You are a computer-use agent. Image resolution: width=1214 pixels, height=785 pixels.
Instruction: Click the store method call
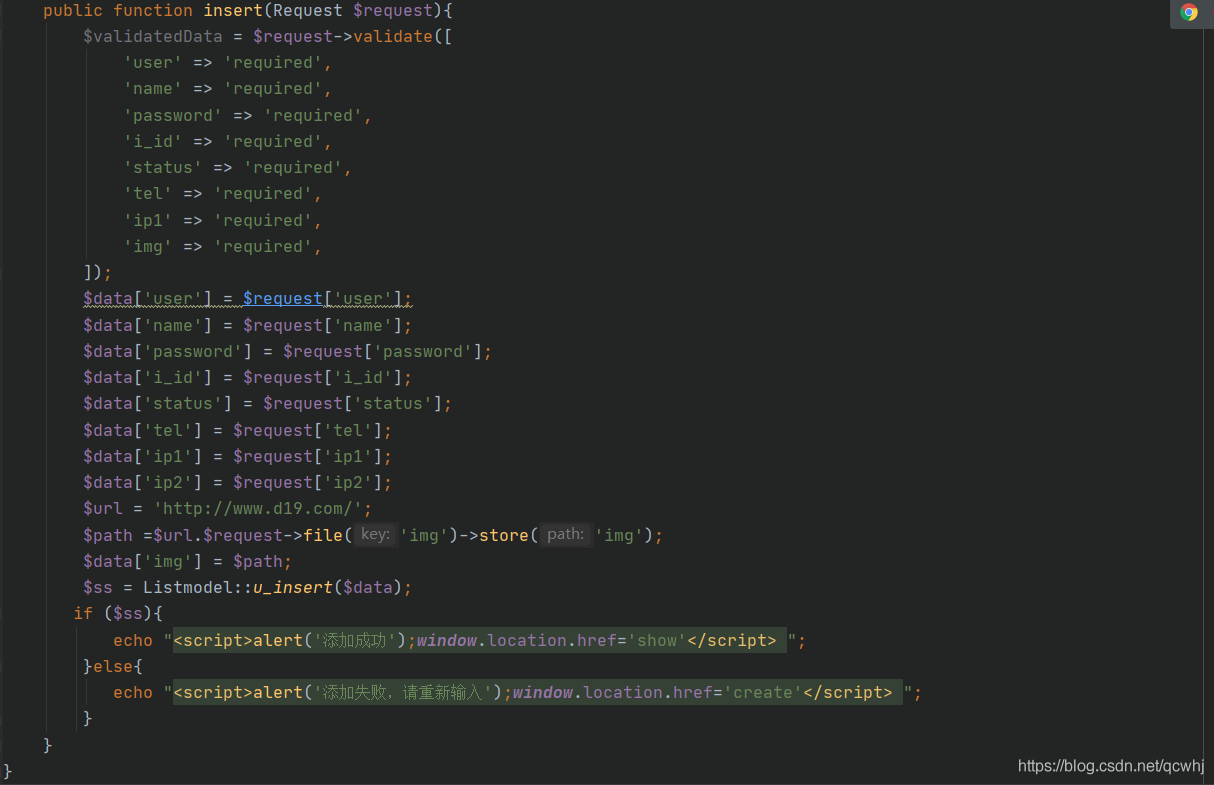click(504, 535)
